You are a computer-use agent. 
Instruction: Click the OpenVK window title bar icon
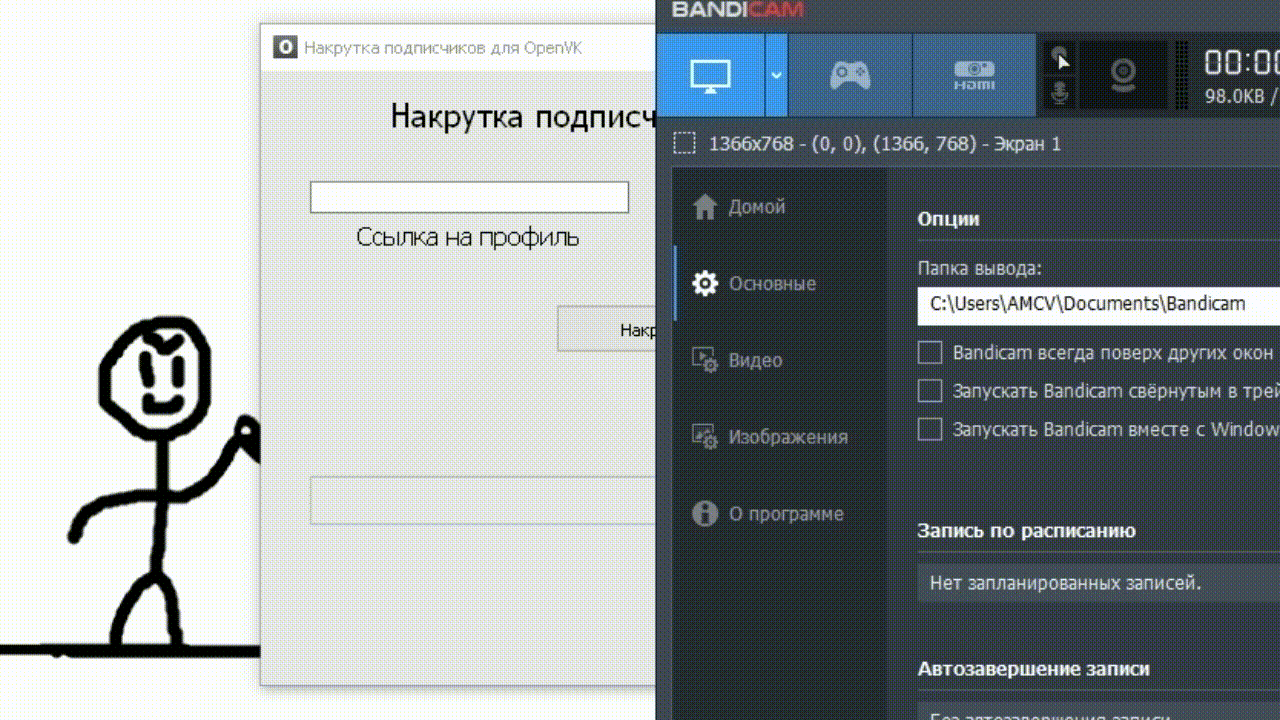click(x=285, y=47)
